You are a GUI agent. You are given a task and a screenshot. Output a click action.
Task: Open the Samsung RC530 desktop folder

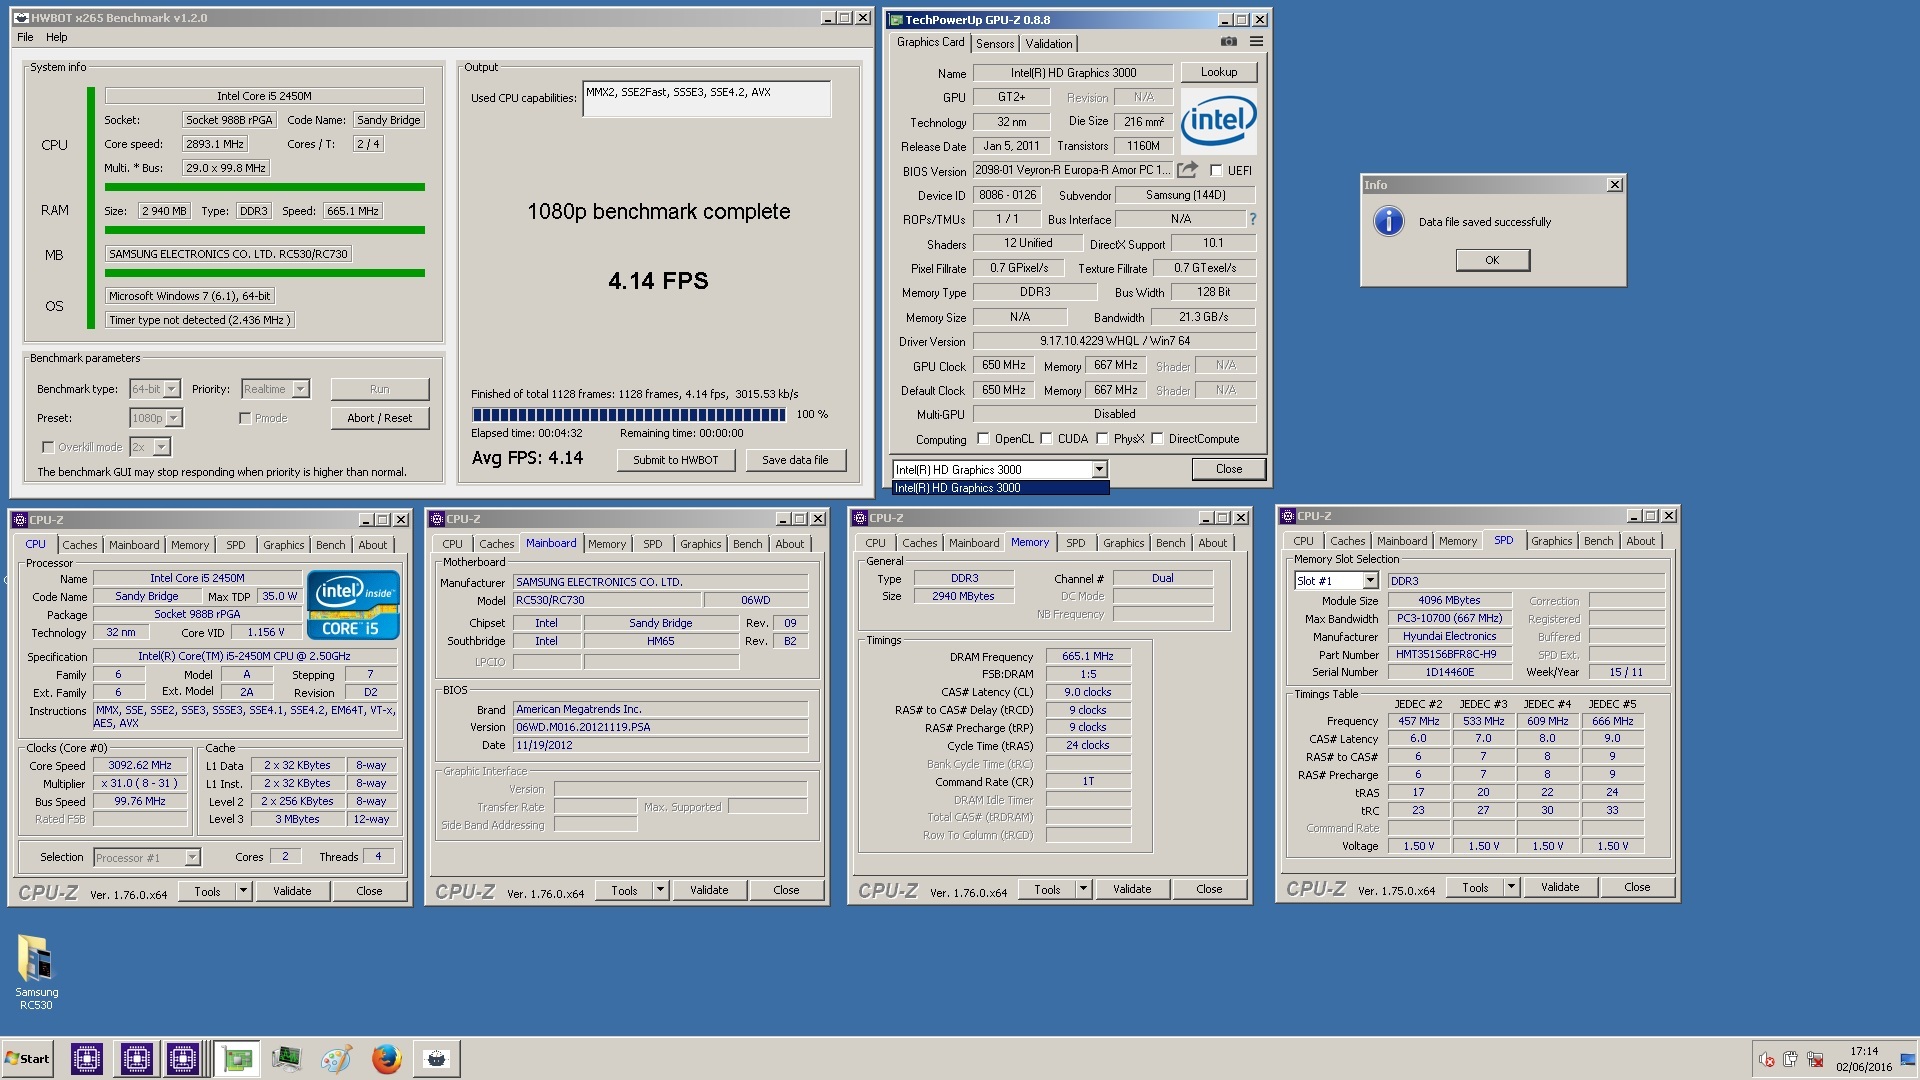point(36,971)
